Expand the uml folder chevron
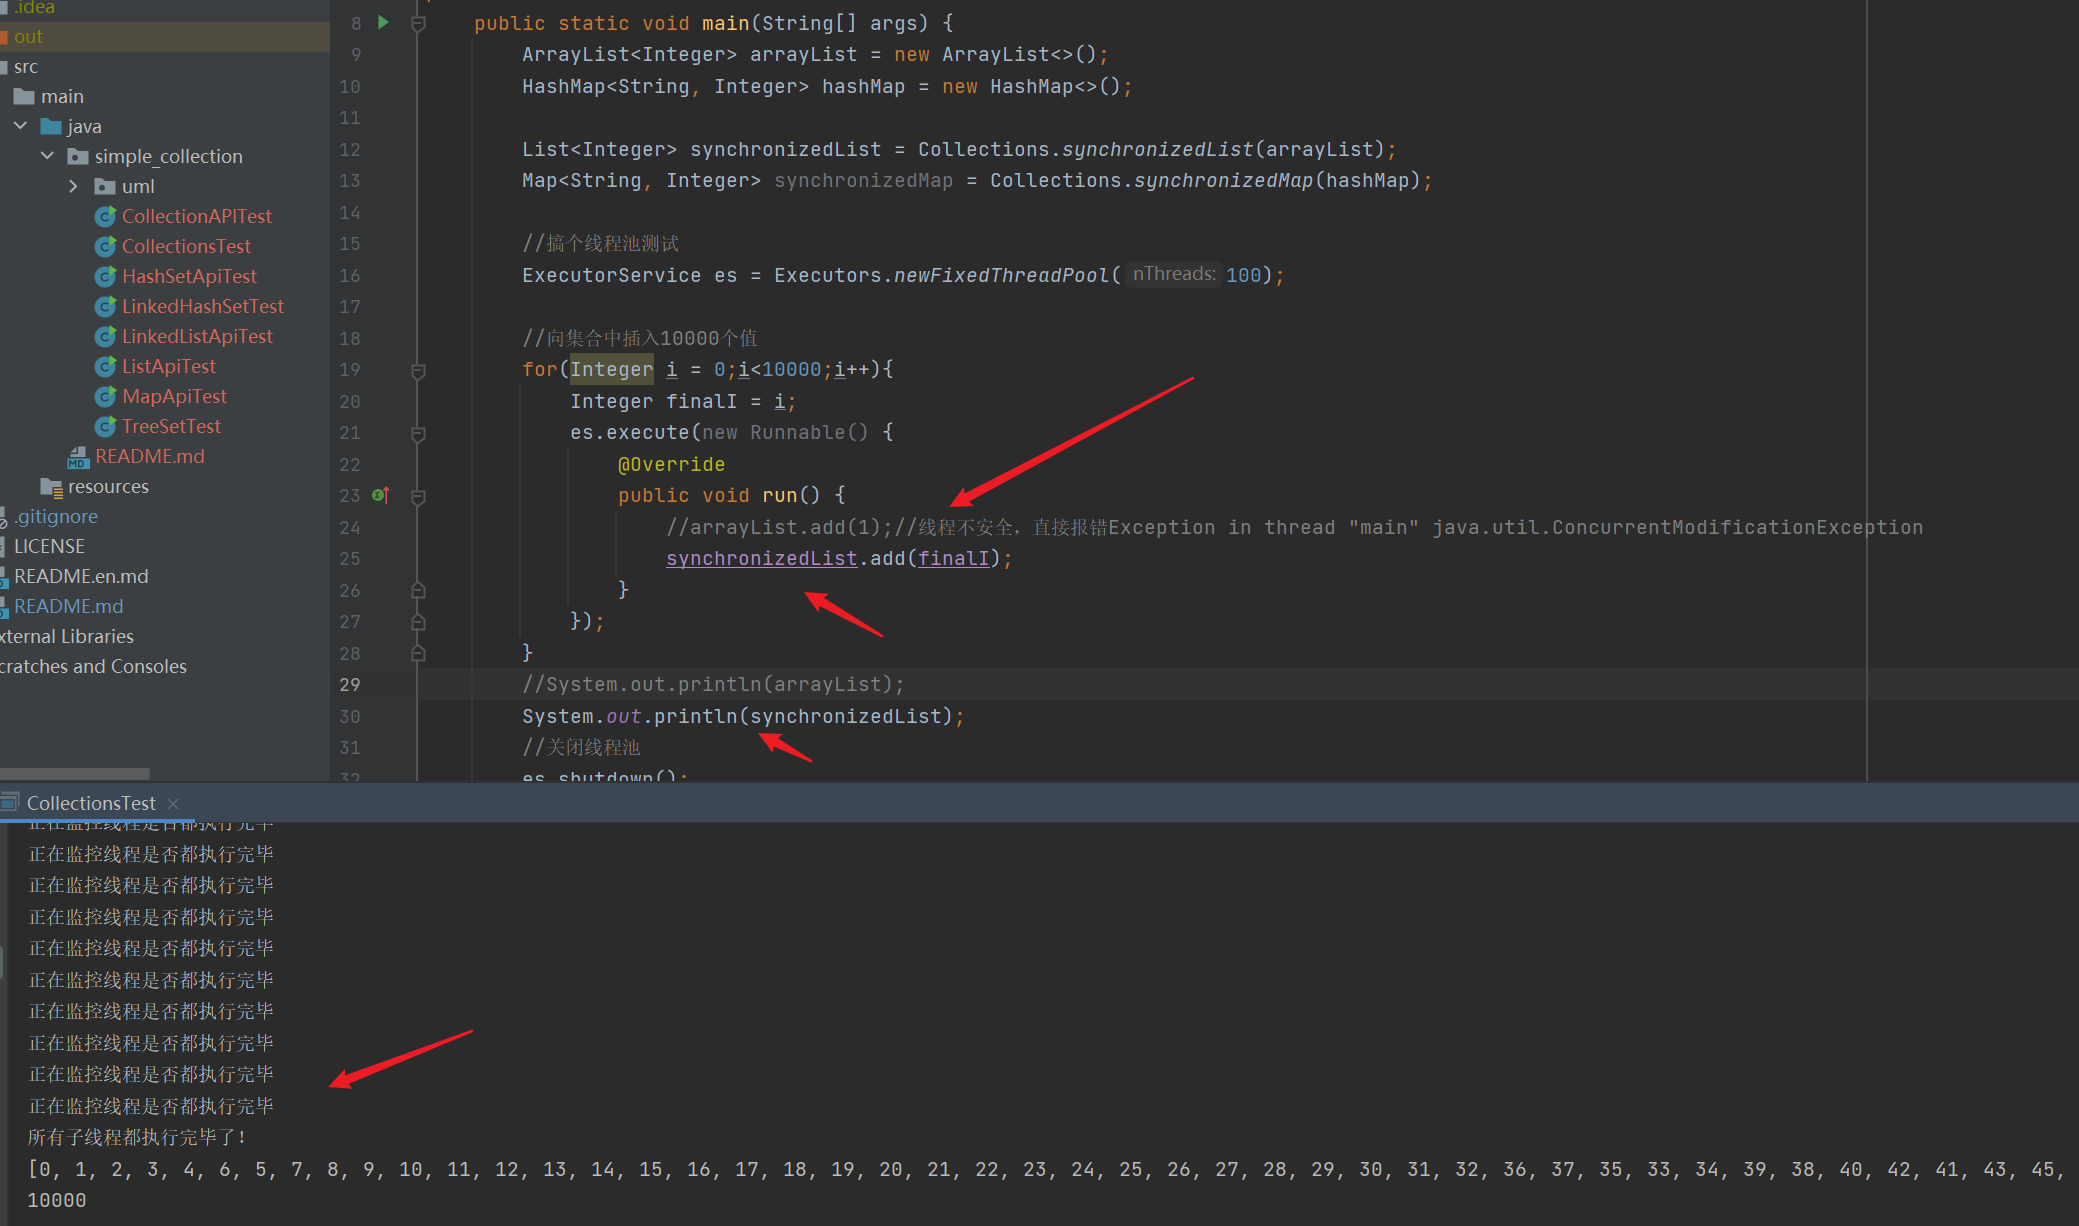Screen dimensions: 2079x1226 click(73, 186)
